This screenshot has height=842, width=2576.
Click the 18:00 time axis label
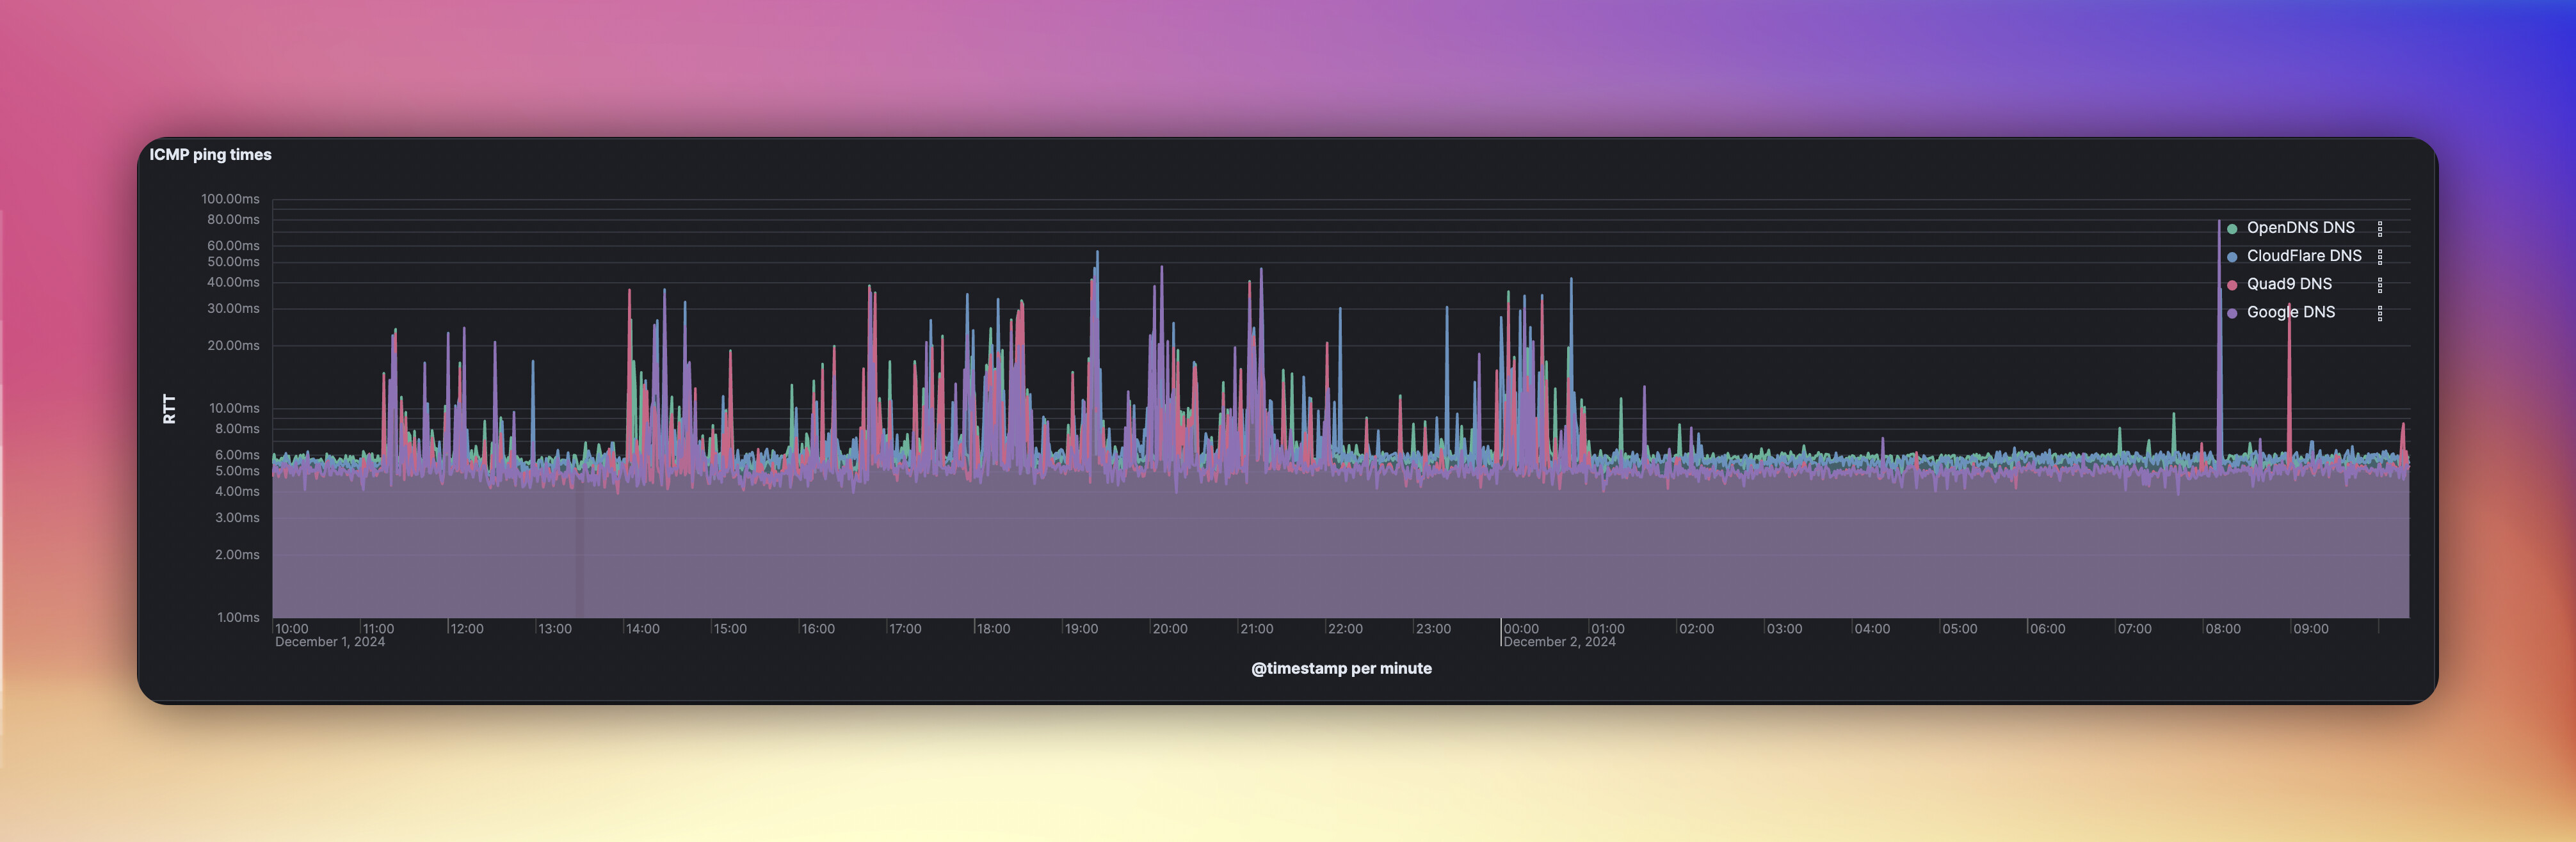[x=993, y=629]
